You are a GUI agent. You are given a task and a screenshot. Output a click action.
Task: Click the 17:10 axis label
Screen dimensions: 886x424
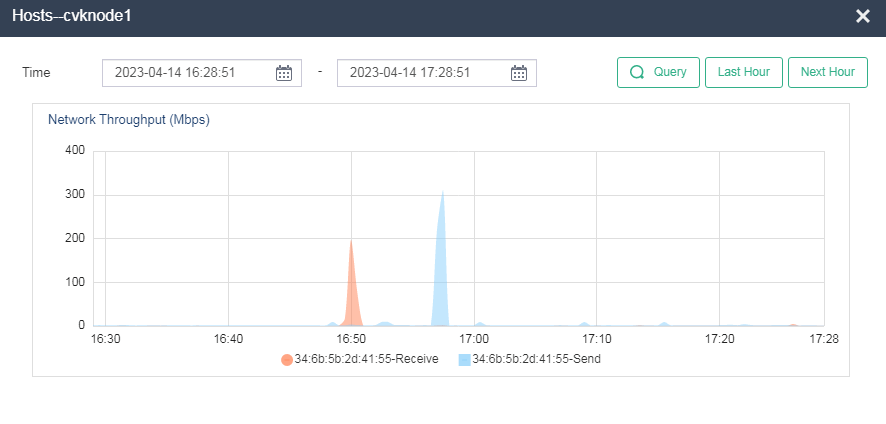596,339
